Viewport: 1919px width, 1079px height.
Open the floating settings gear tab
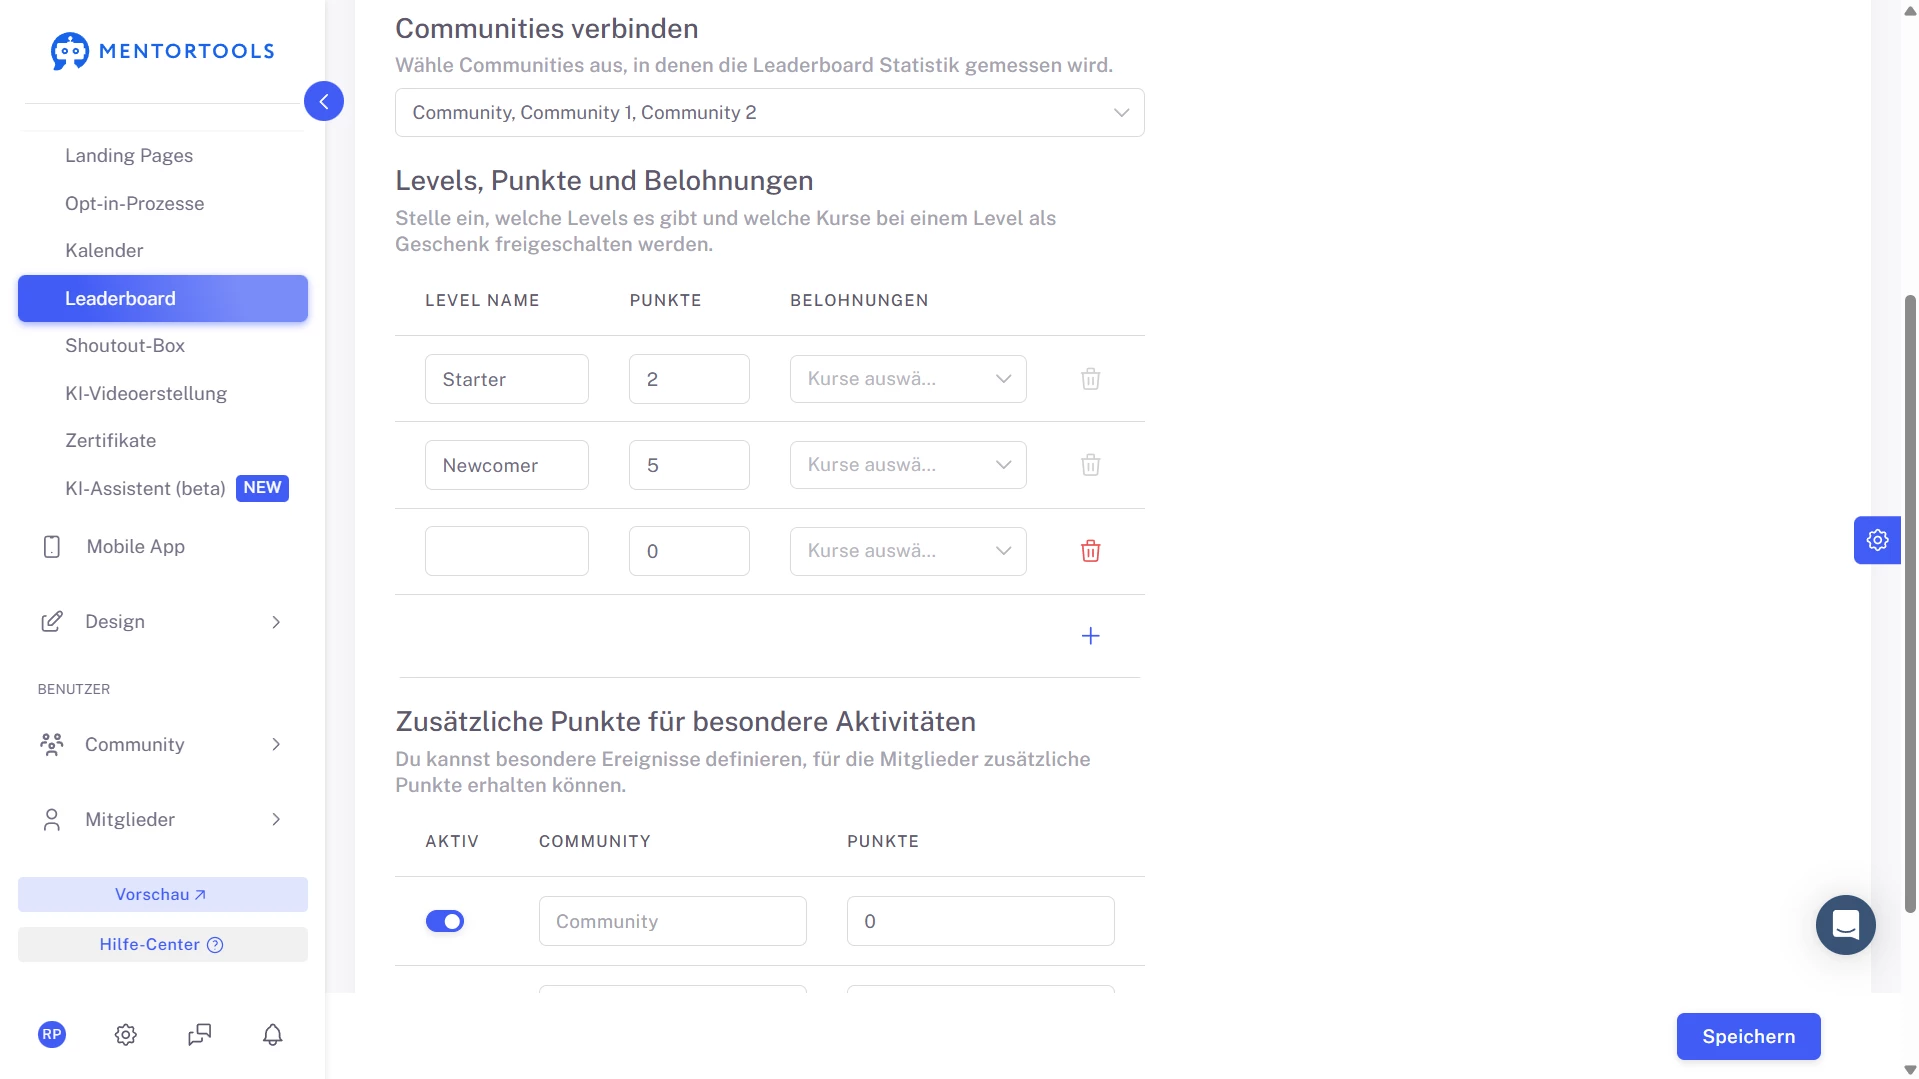pos(1877,540)
